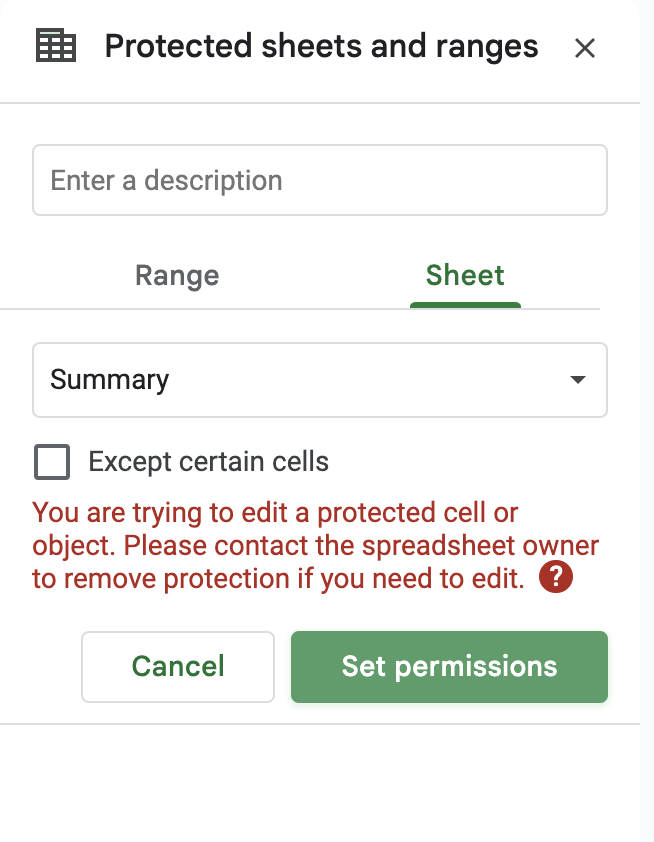
Task: Click the Protected sheets and ranges heading
Action: click(x=321, y=46)
